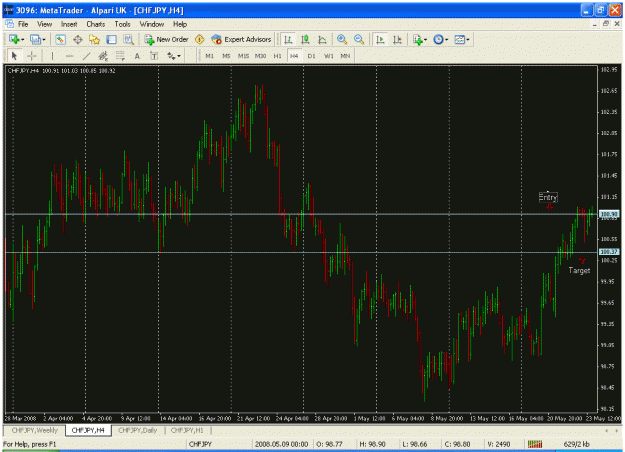Switch to M5 timeframe
Screen dimensions: 625x452
tap(226, 56)
